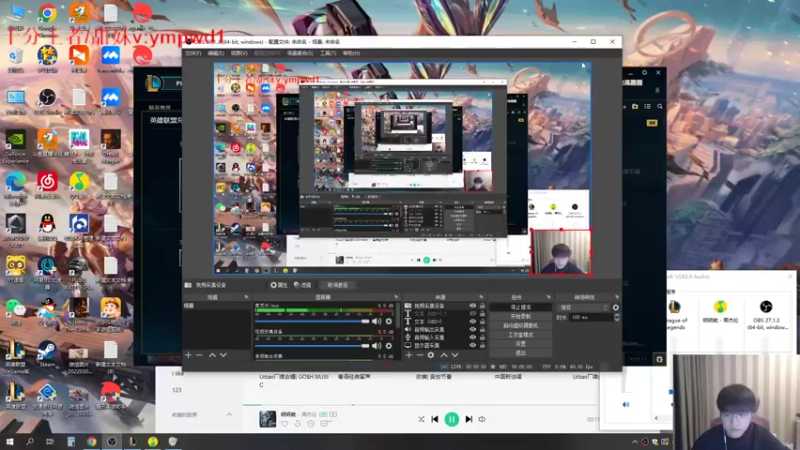Pop out the Scenes dock
The height and width of the screenshot is (450, 800).
click(x=246, y=297)
